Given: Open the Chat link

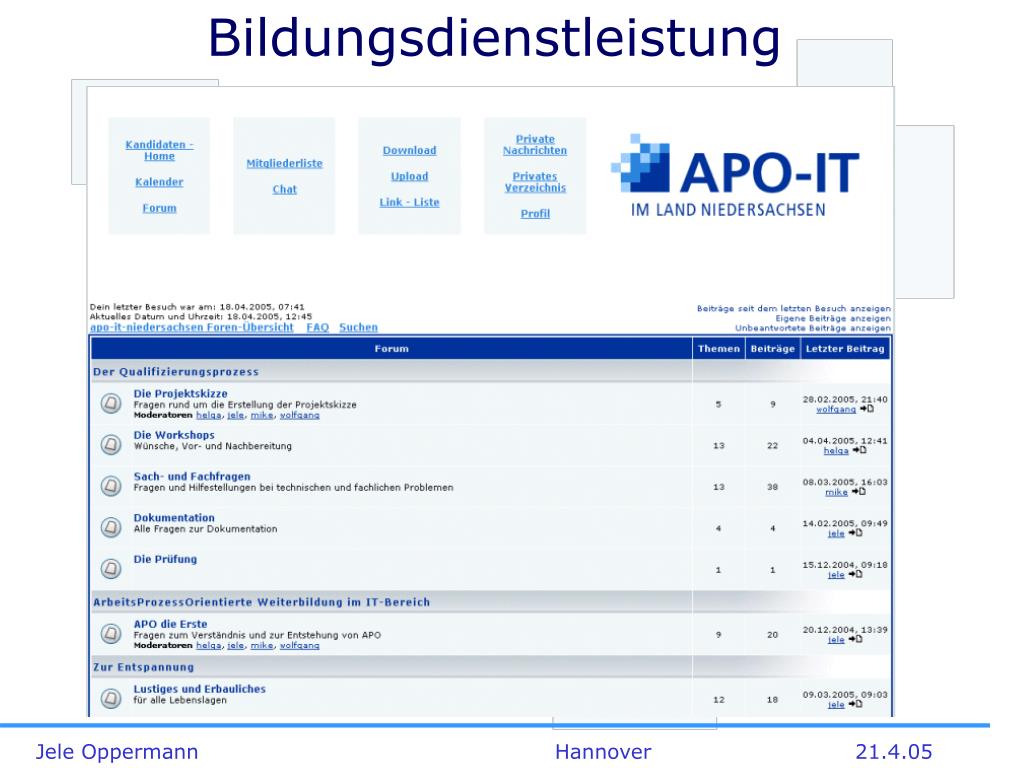Looking at the screenshot, I should 285,189.
